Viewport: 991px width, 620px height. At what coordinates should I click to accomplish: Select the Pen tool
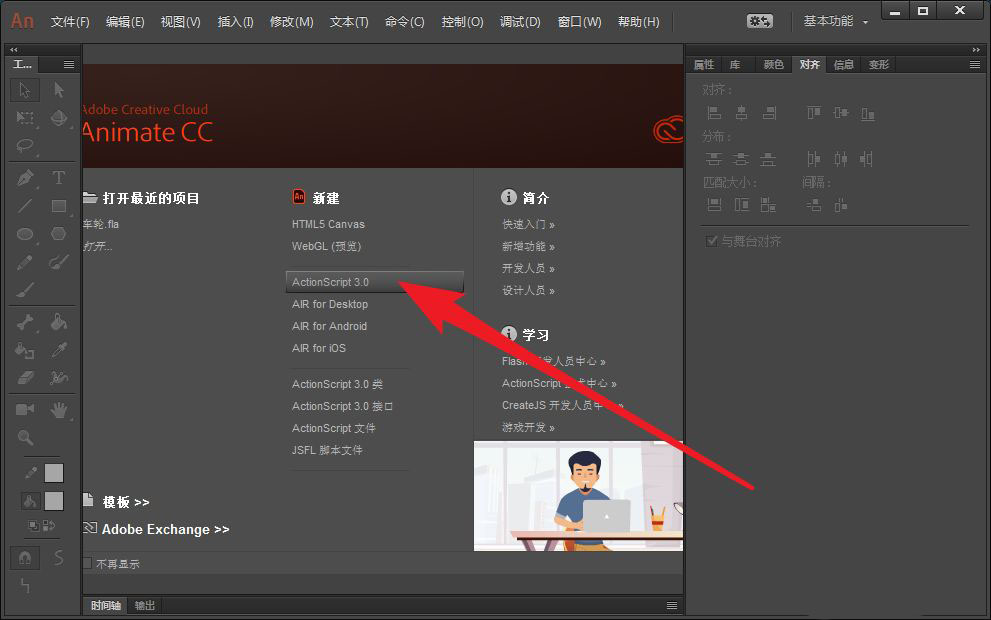(25, 178)
